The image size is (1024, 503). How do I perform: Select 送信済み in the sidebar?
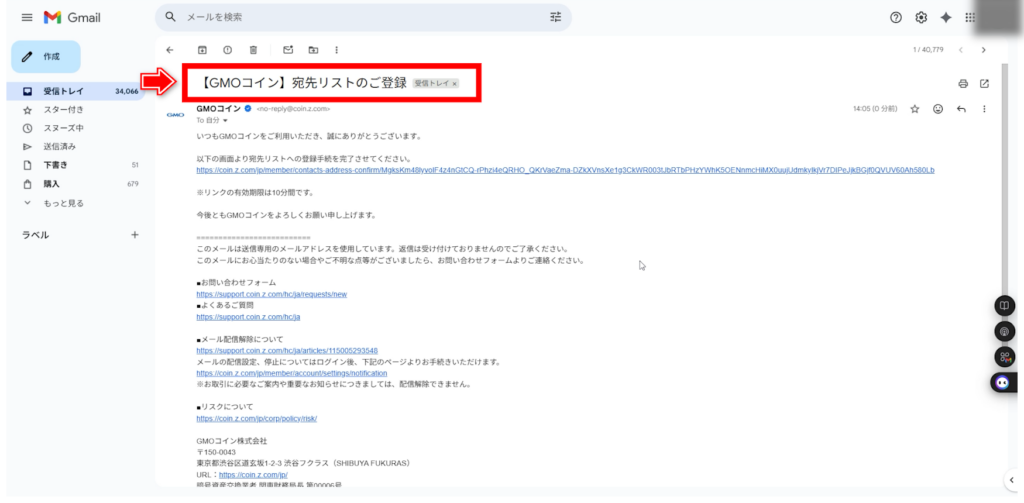[59, 146]
